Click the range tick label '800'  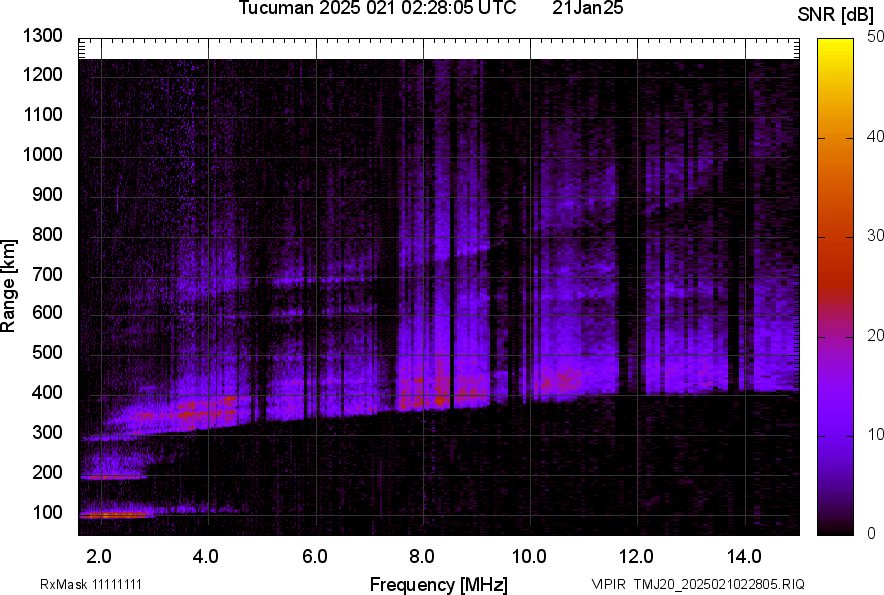click(x=47, y=234)
